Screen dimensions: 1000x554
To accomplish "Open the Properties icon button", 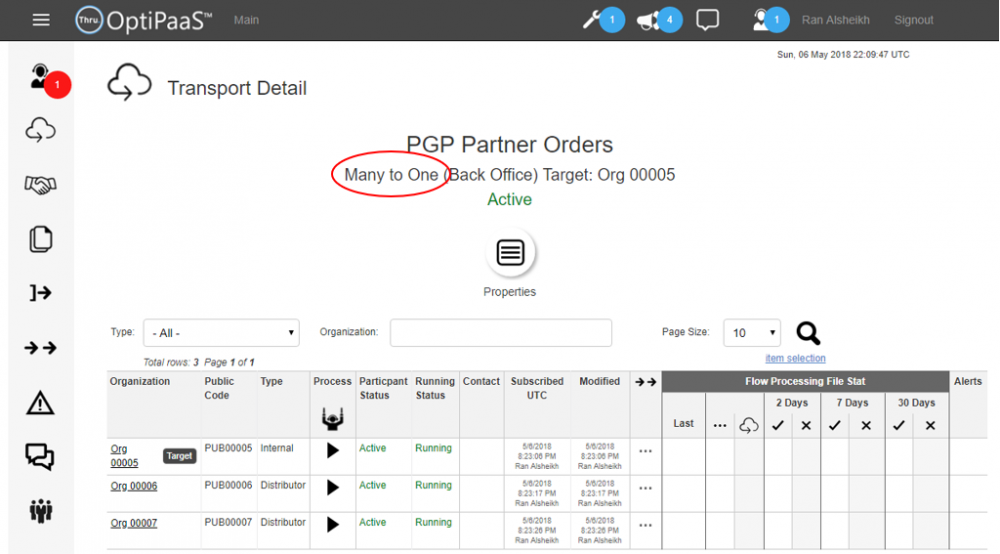I will pos(510,253).
